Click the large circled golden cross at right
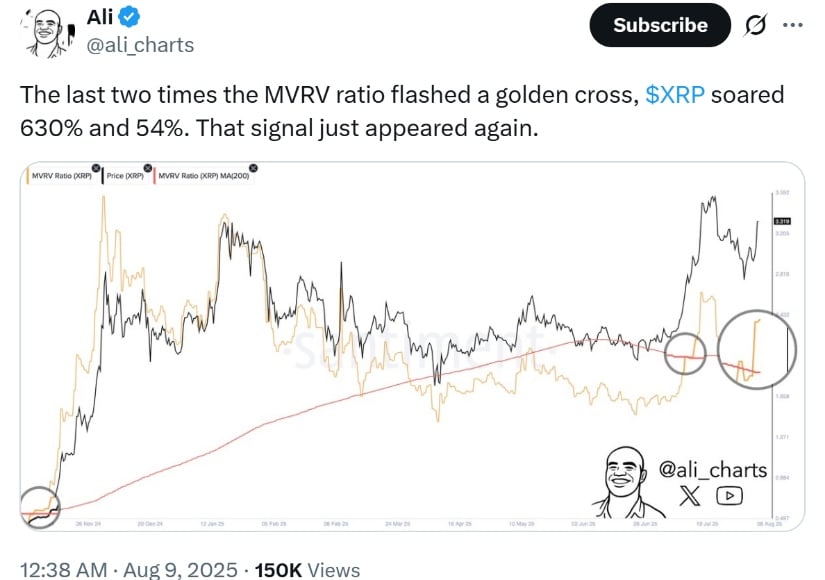This screenshot has height=580, width=825. click(757, 349)
